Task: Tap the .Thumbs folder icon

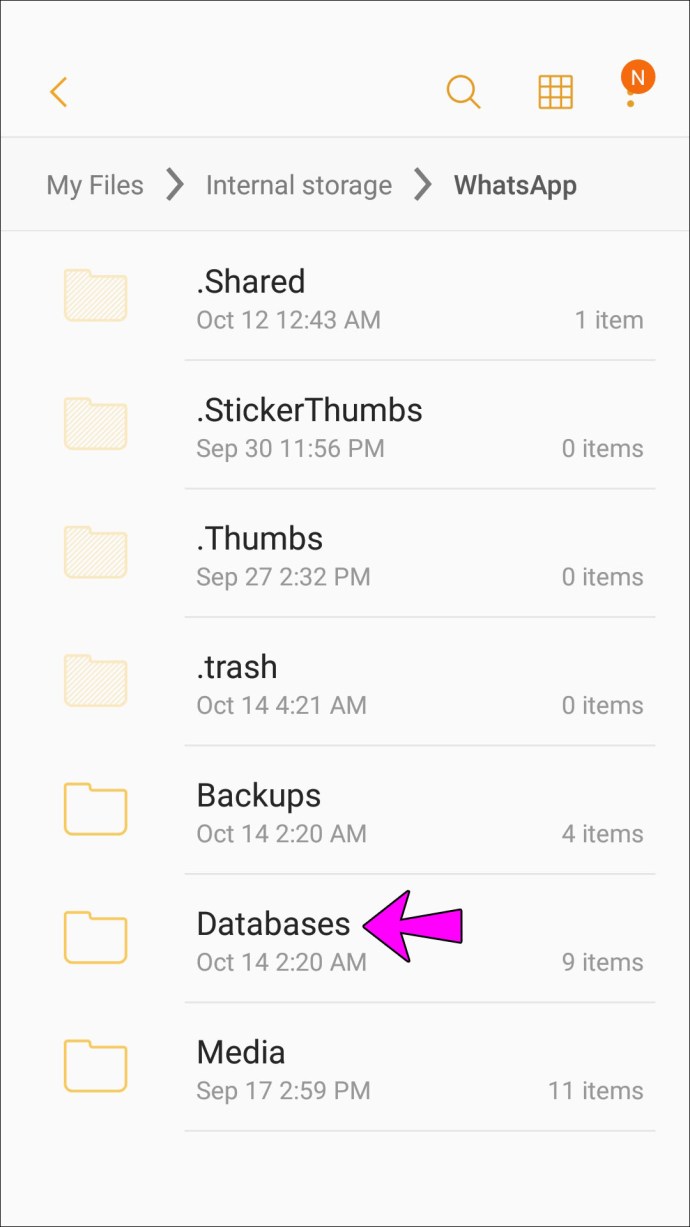Action: click(x=95, y=553)
